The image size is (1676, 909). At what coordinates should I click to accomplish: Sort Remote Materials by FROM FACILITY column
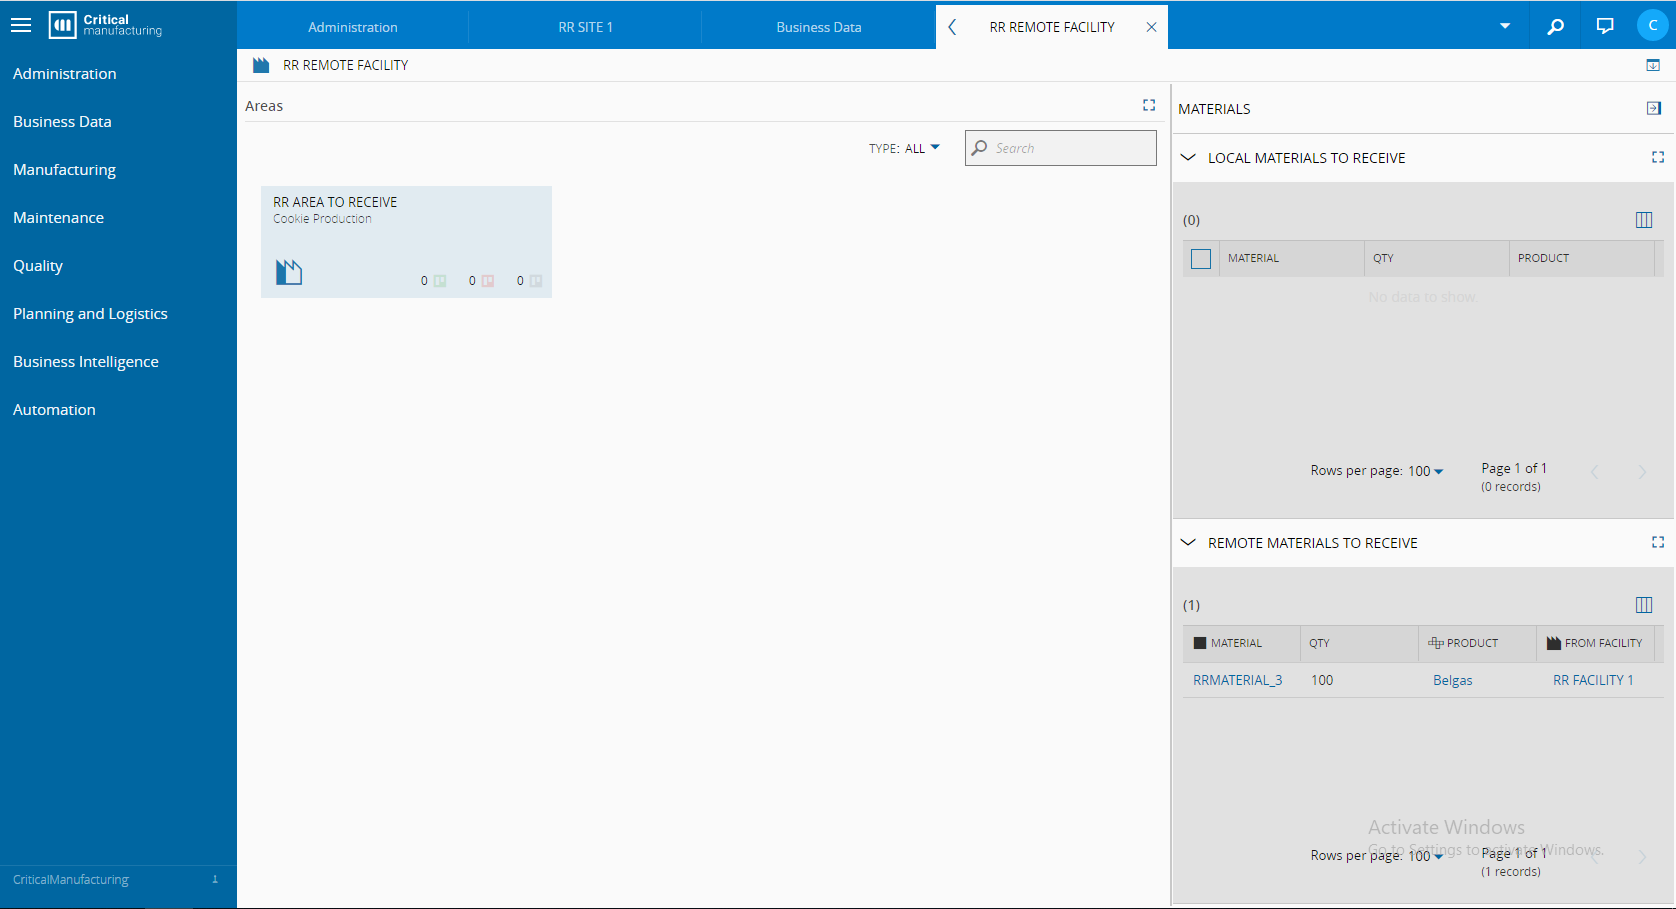pos(1595,644)
